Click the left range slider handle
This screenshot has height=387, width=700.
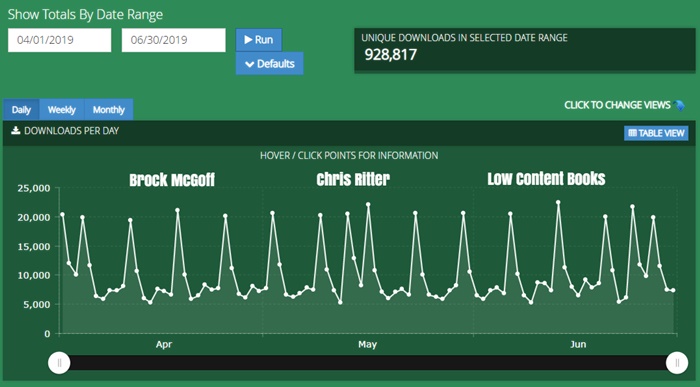point(59,363)
